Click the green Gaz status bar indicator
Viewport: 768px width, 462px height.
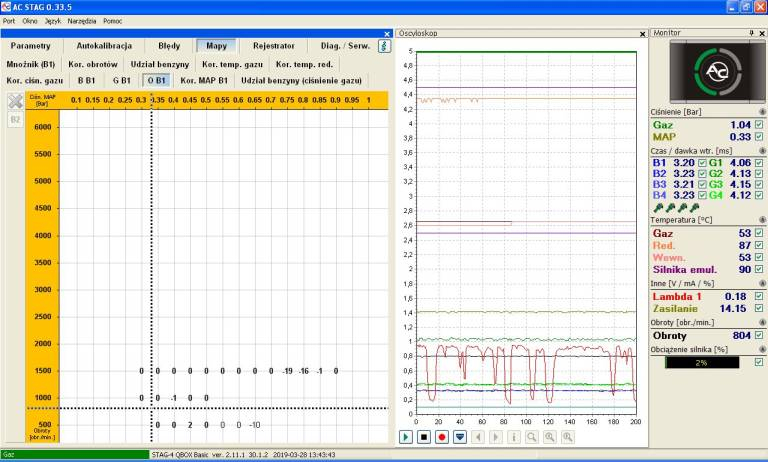click(x=75, y=454)
